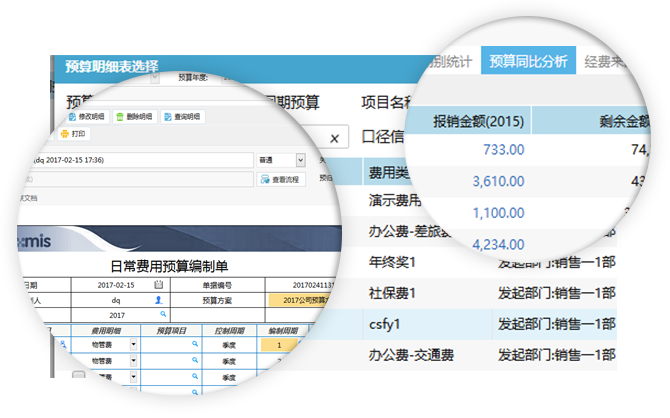Click the 3,610.00 amount link
Viewport: 670px width, 418px height.
[498, 181]
